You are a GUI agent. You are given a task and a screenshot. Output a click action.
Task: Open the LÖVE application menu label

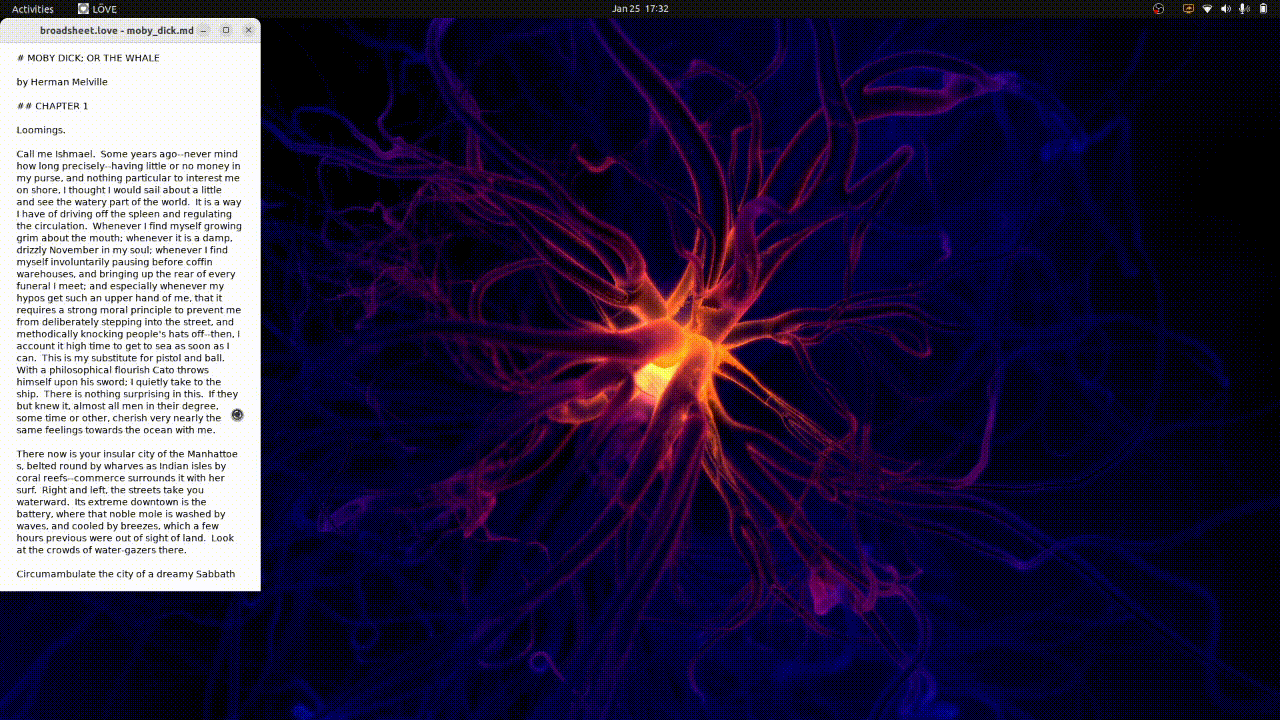[x=104, y=9]
